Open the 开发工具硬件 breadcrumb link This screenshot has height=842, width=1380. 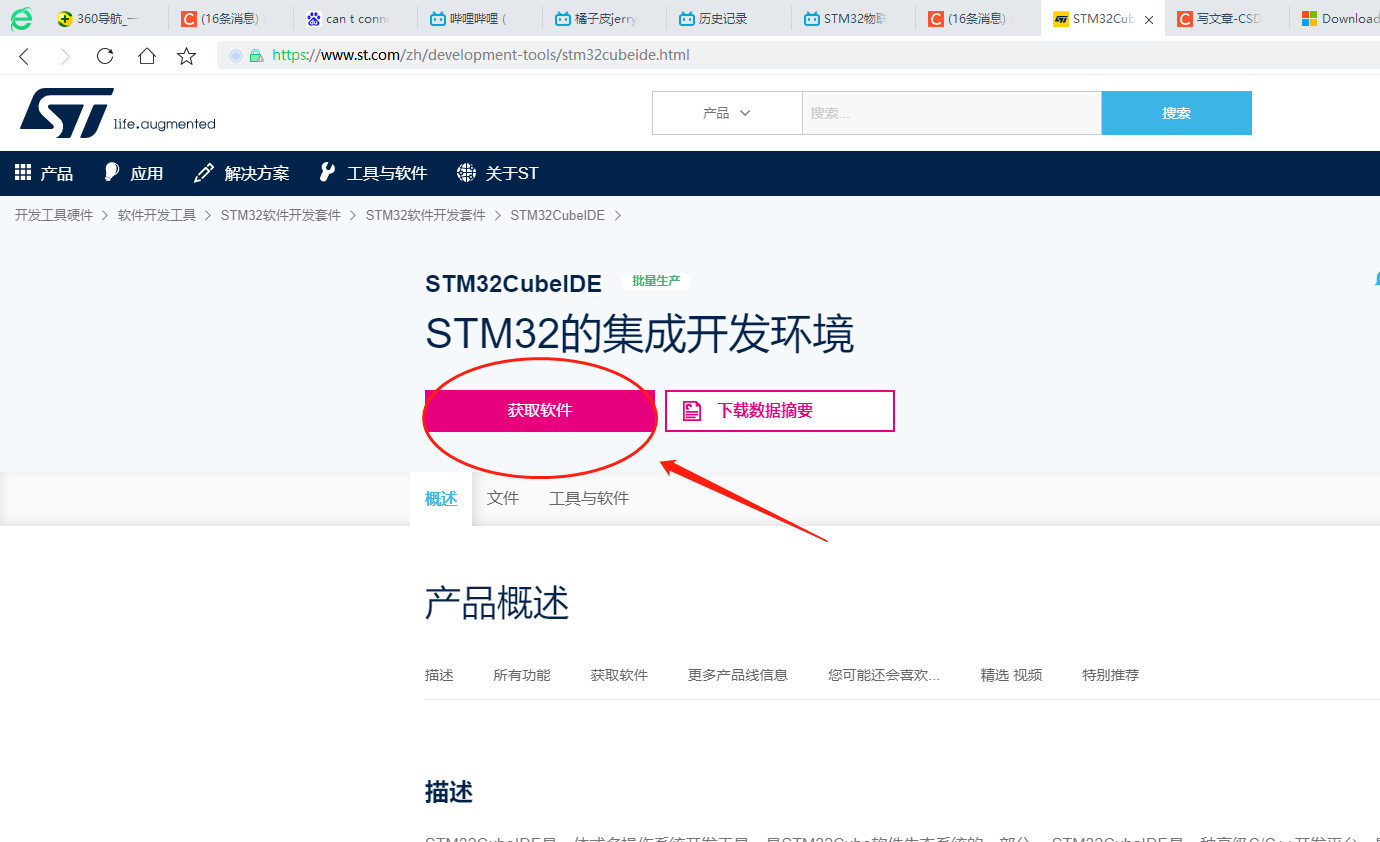(x=54, y=215)
